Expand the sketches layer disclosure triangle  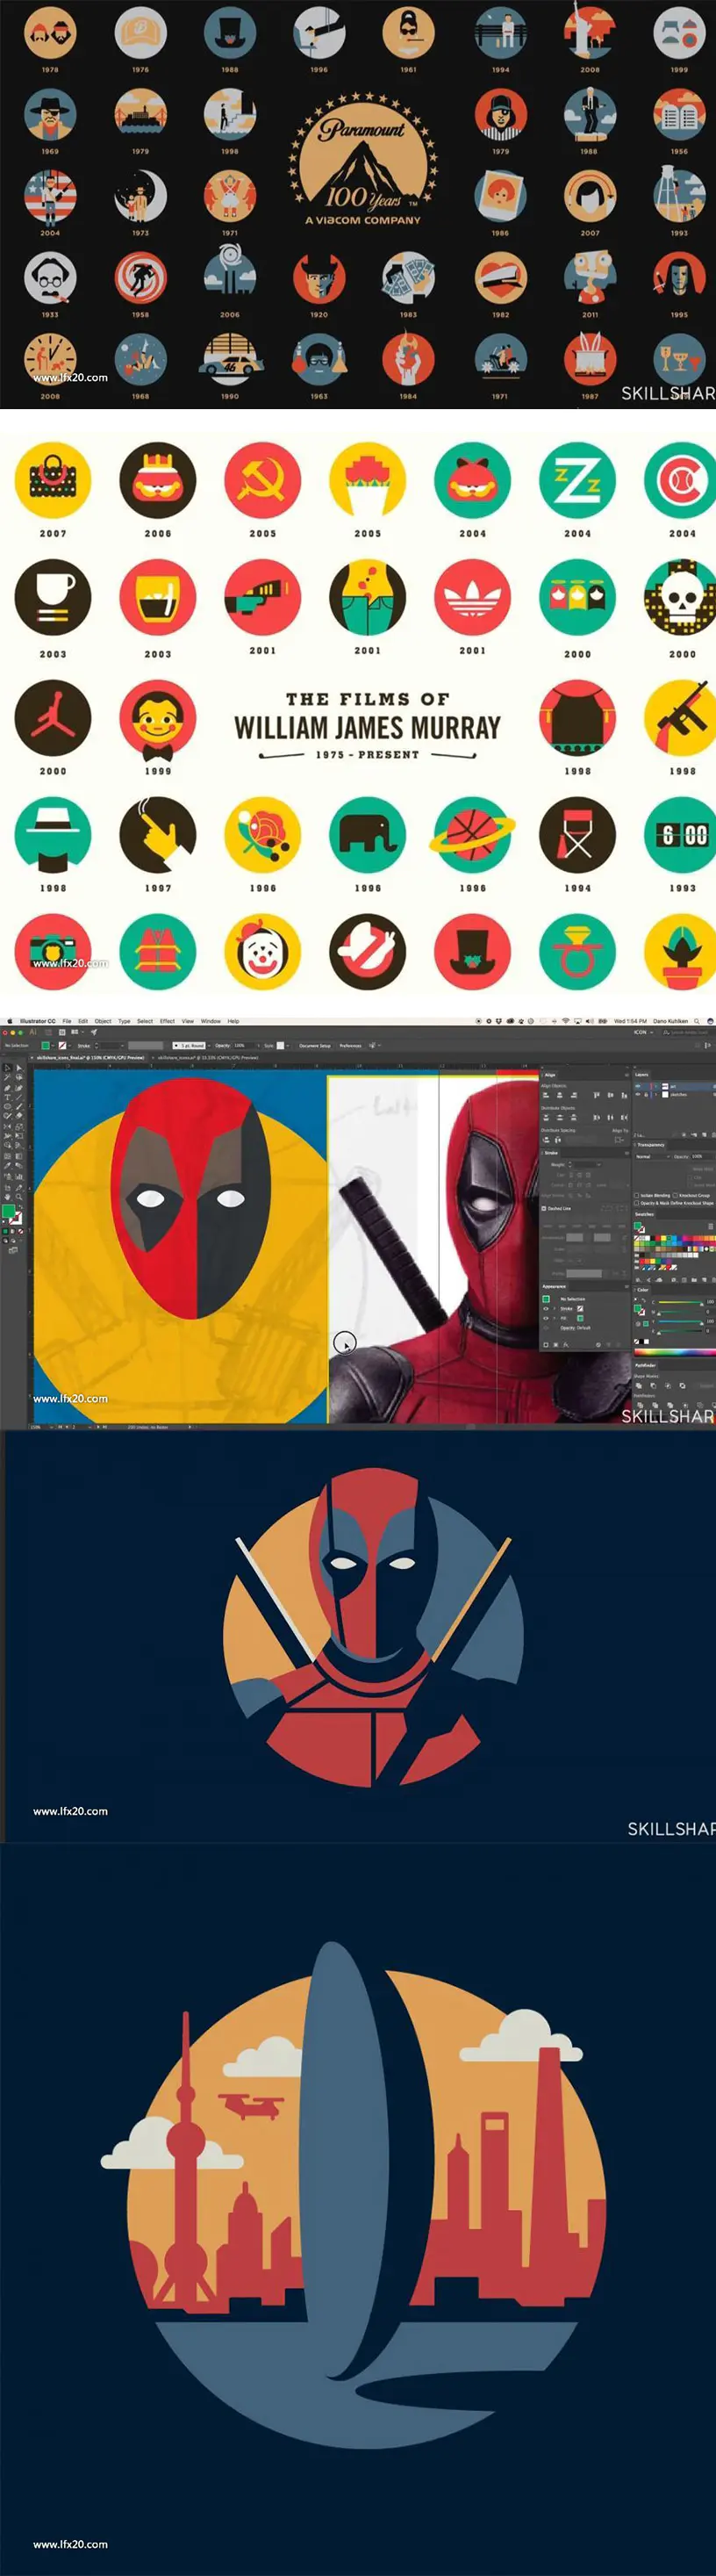click(x=657, y=1095)
